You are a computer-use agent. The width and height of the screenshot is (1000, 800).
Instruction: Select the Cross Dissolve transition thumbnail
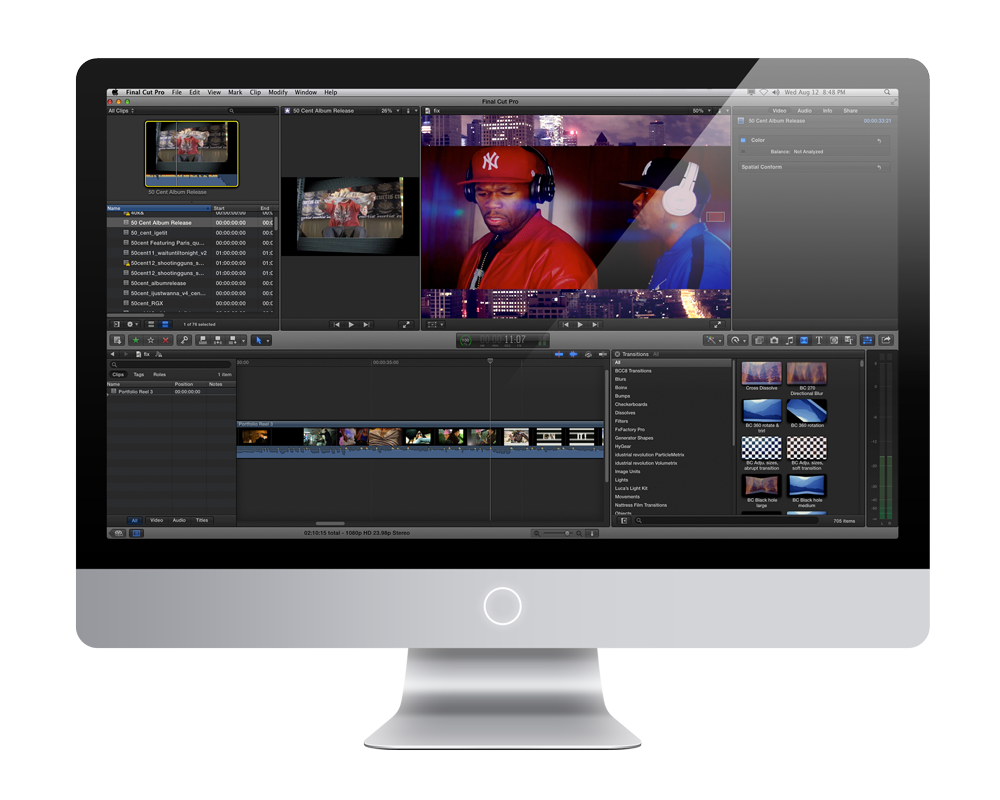[761, 373]
